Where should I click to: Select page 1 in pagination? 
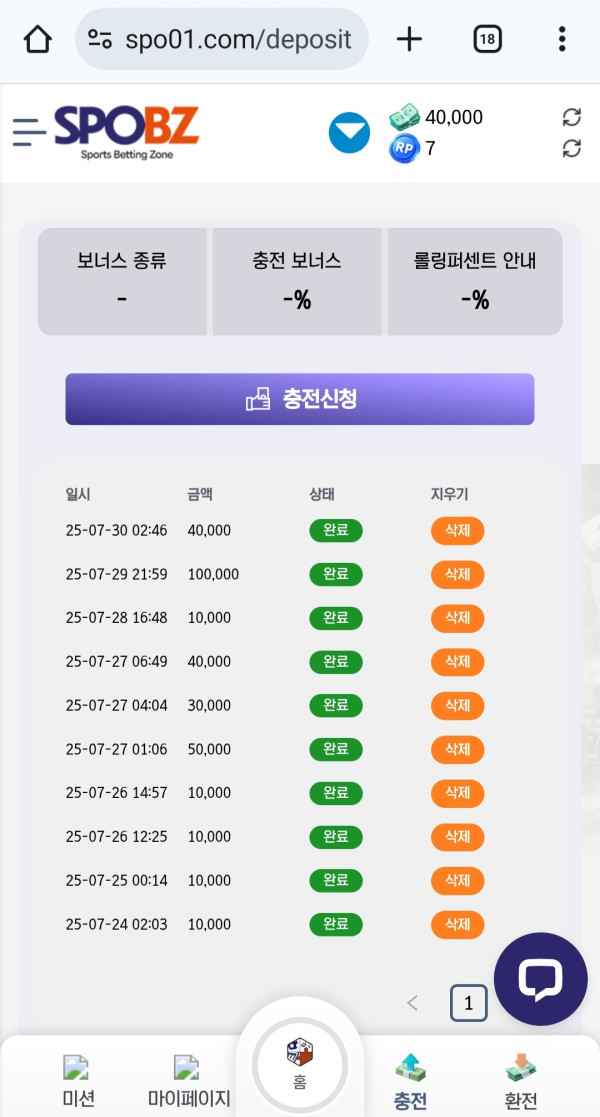point(468,1003)
